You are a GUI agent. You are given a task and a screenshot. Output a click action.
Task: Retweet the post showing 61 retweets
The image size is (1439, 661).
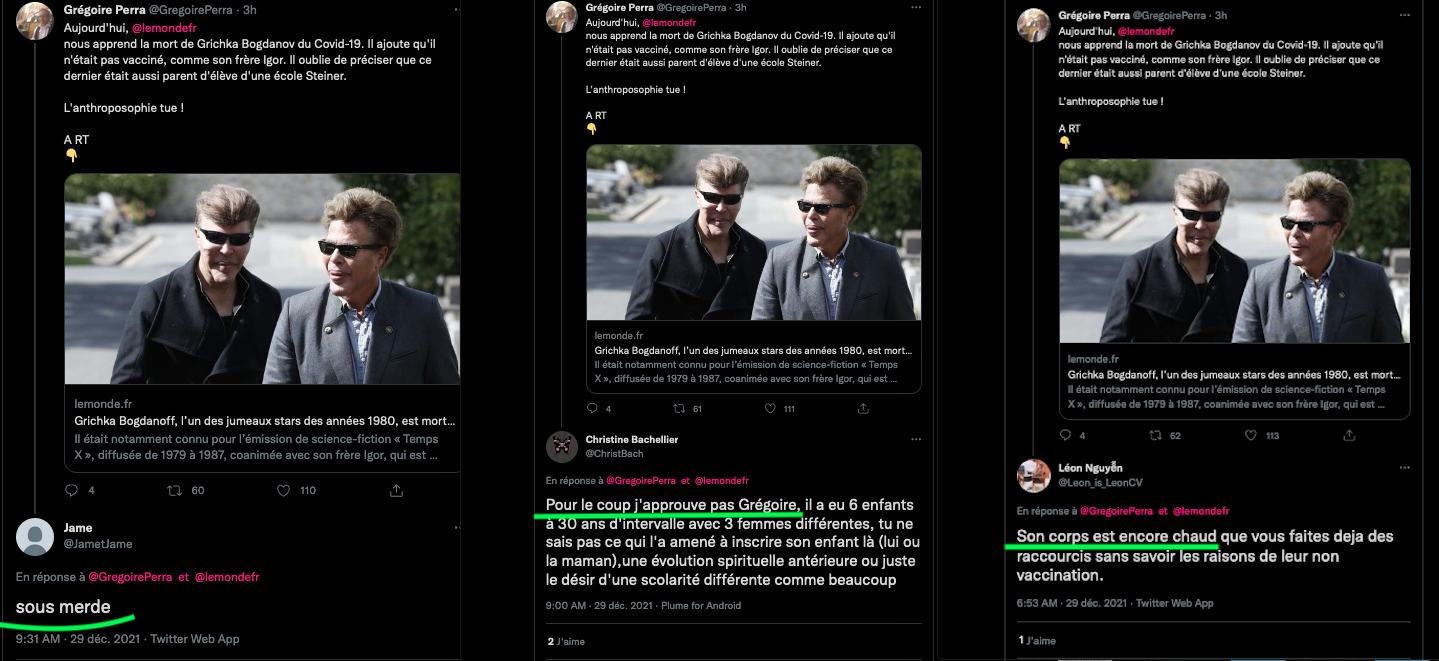(x=679, y=408)
